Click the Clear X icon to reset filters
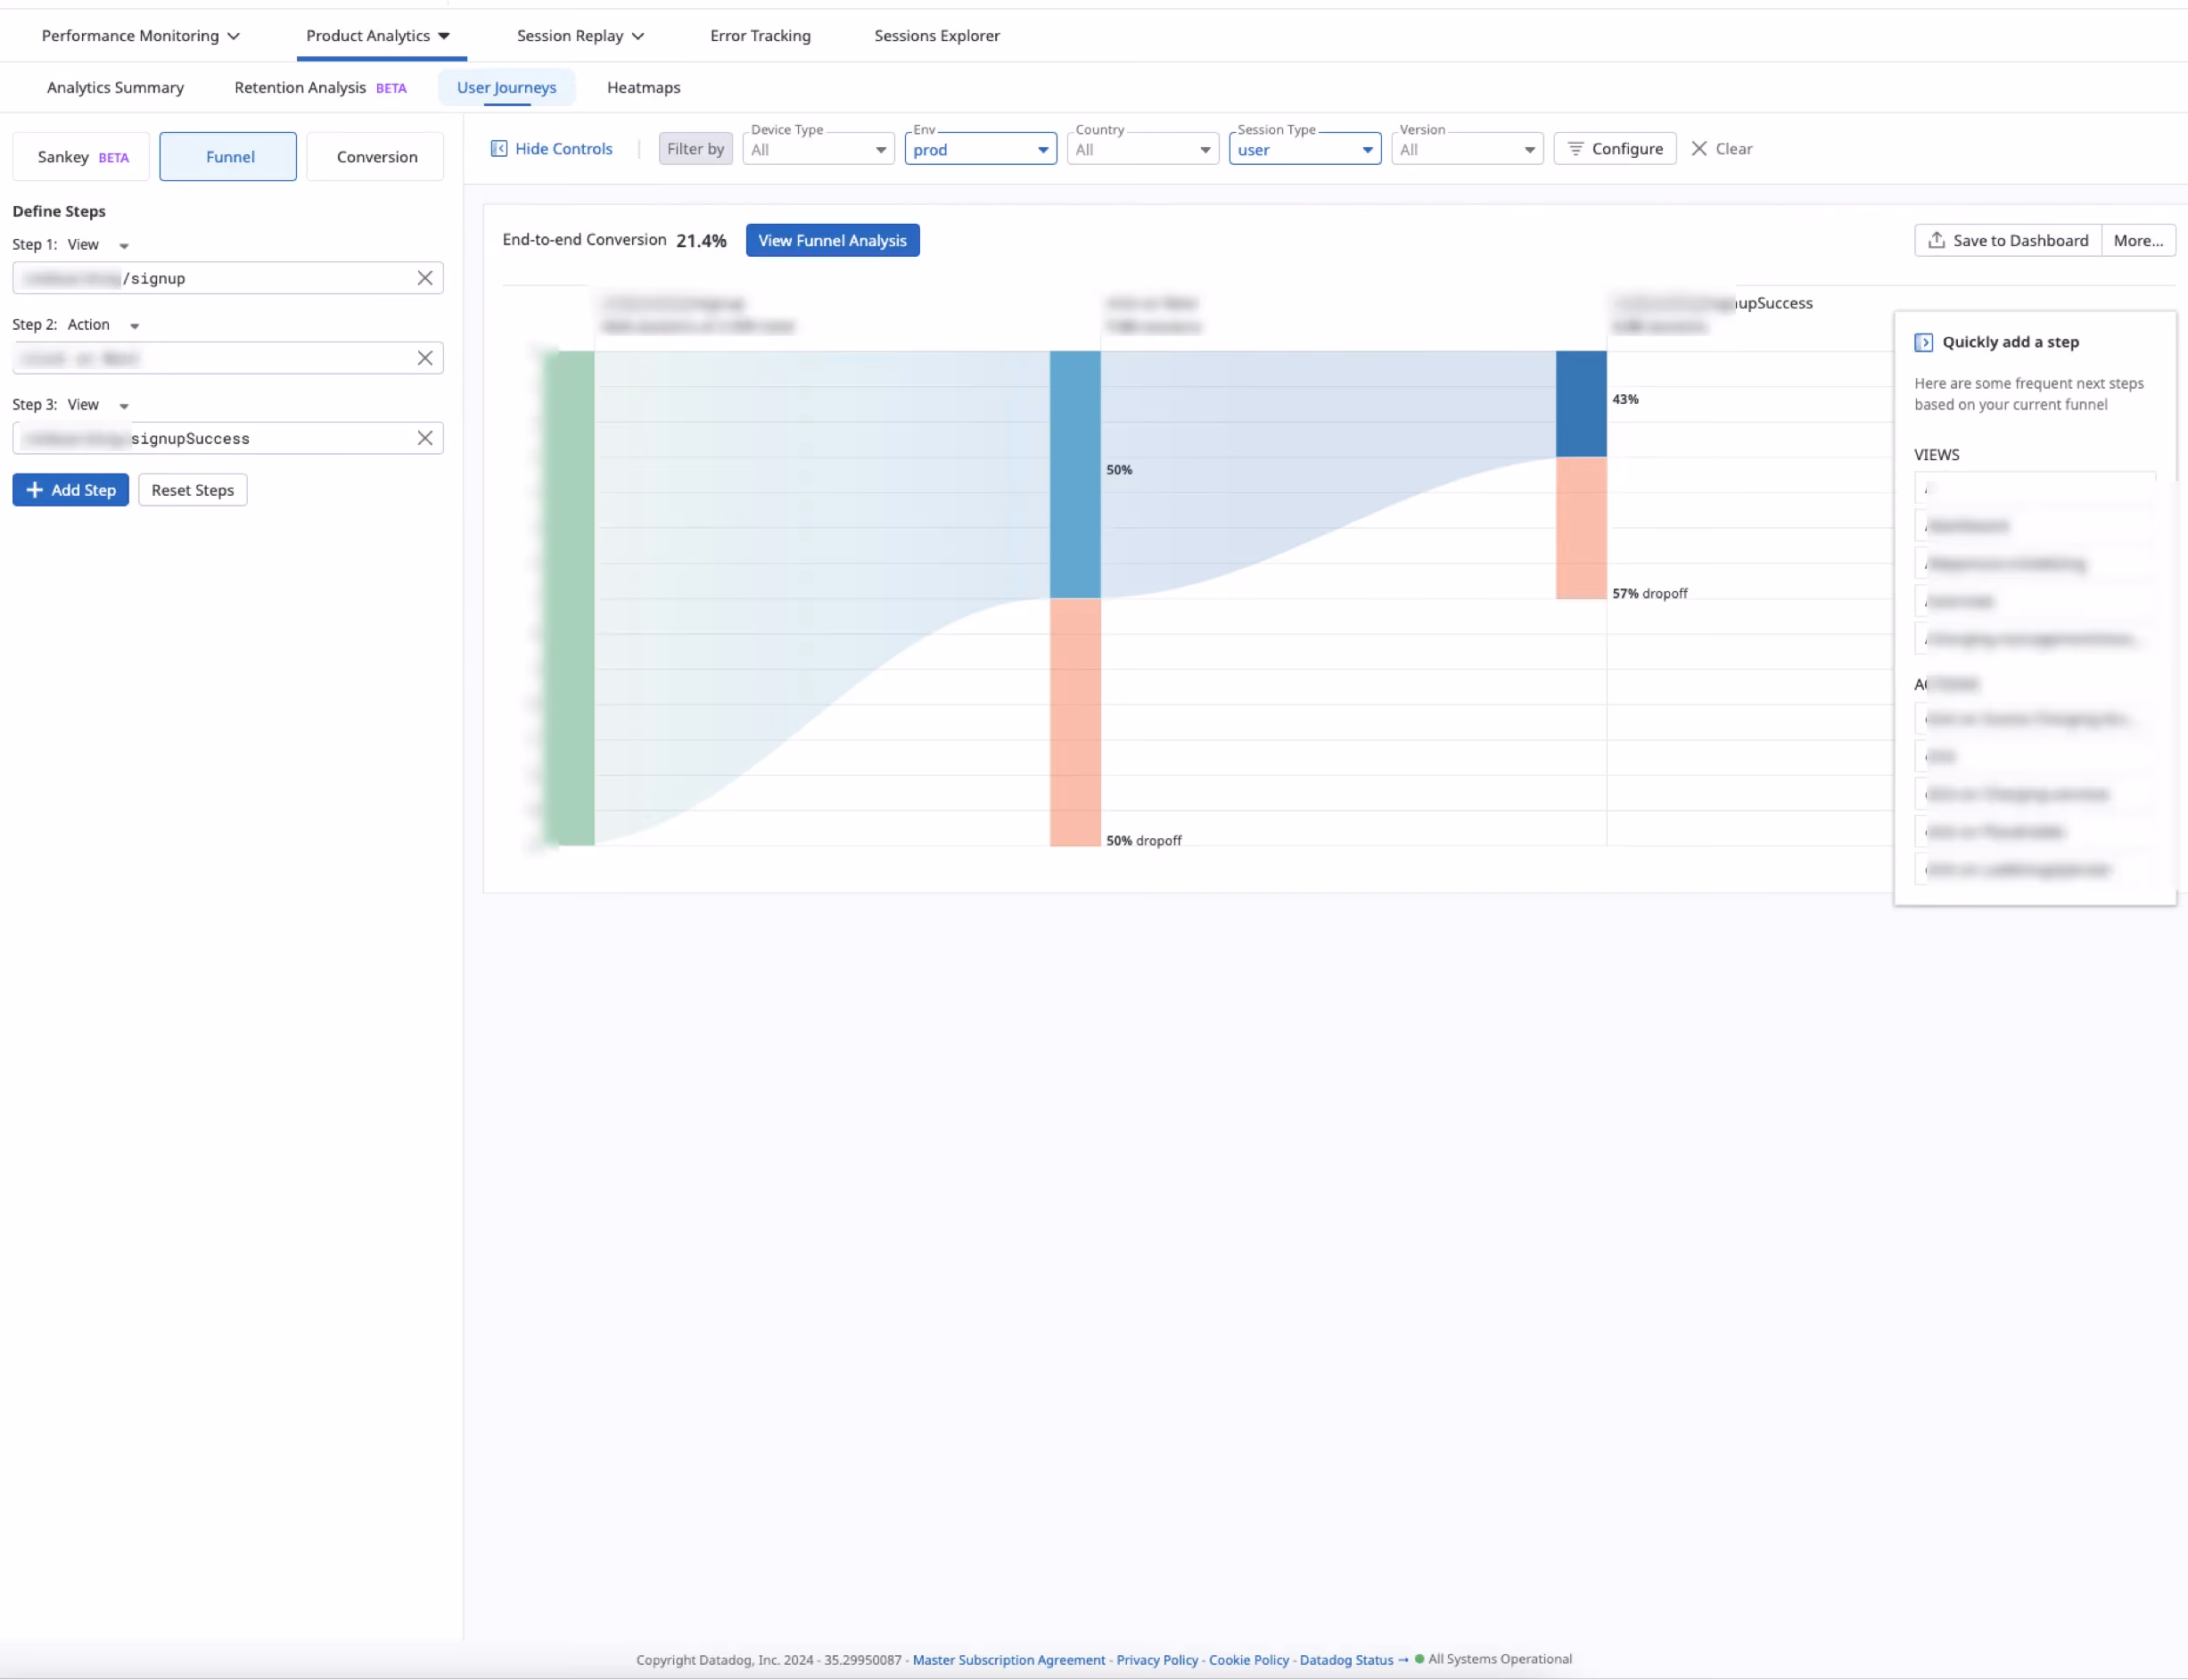 coord(1700,148)
